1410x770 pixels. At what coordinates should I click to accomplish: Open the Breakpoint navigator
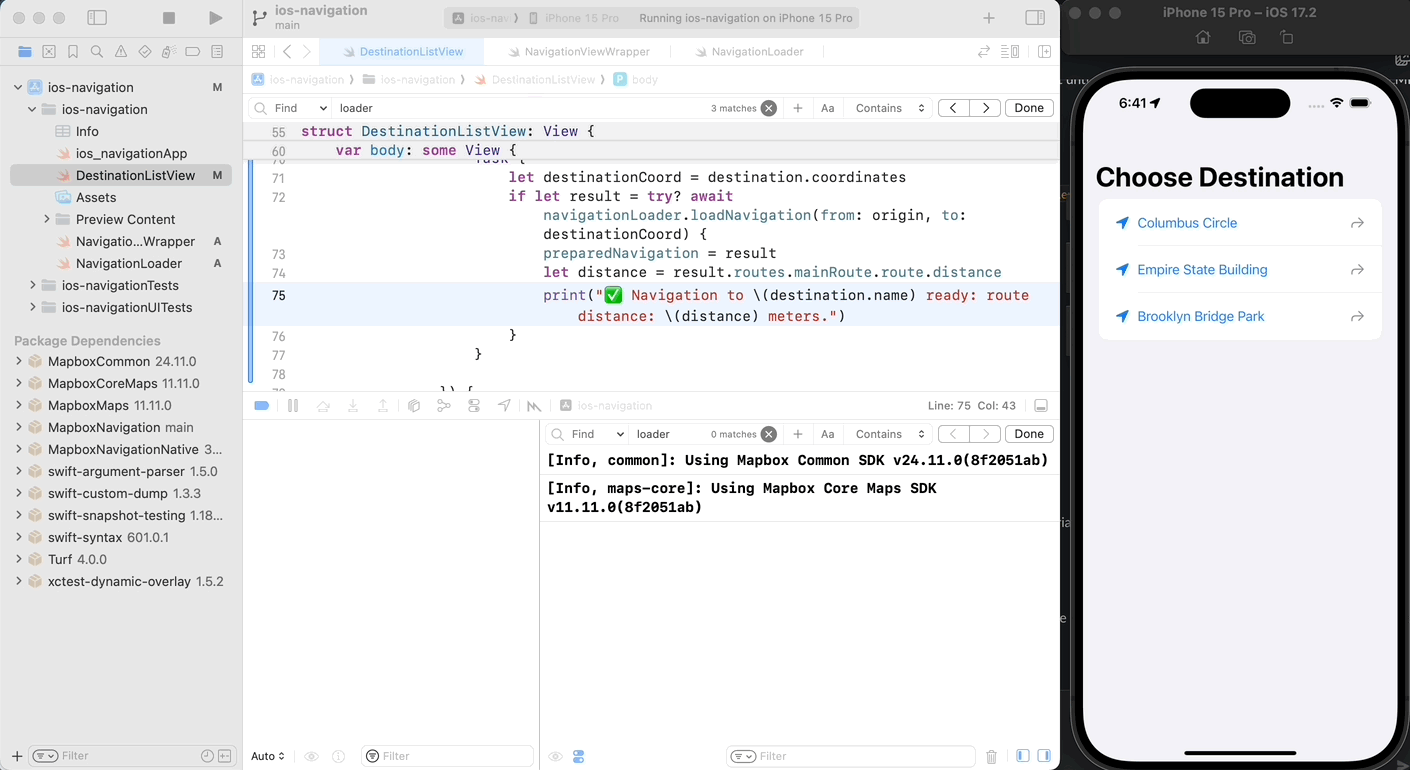coord(193,52)
